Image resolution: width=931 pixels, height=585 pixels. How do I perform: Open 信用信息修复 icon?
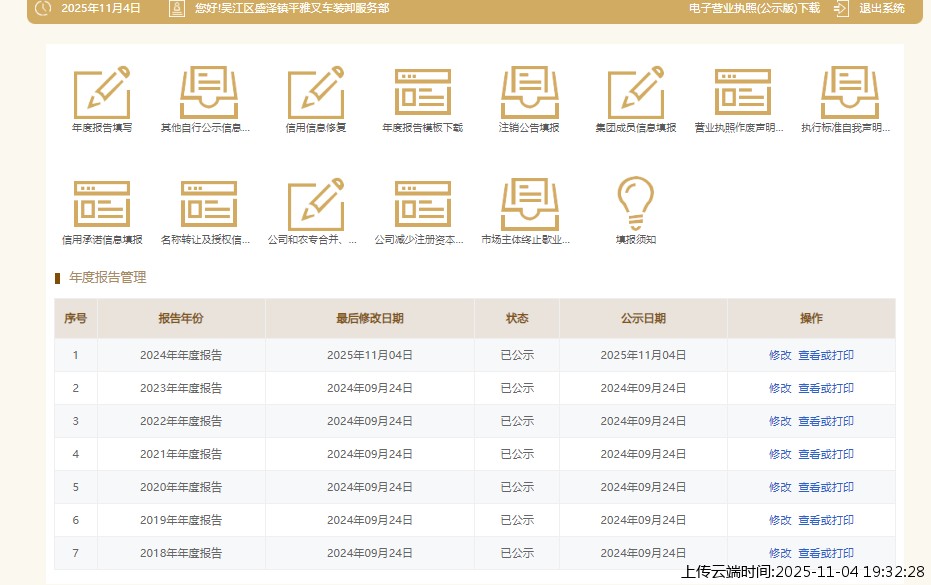pos(316,93)
